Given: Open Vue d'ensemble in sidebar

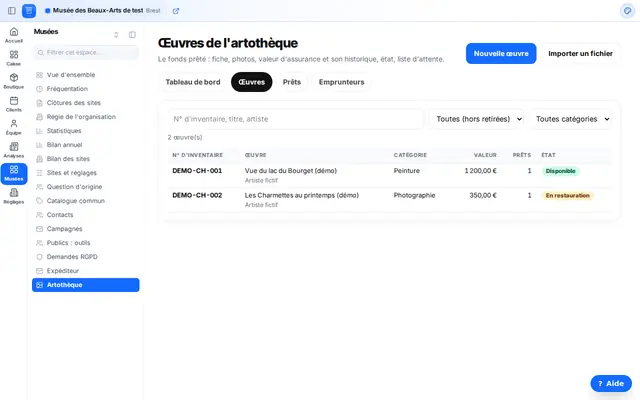Looking at the screenshot, I should (x=86, y=75).
